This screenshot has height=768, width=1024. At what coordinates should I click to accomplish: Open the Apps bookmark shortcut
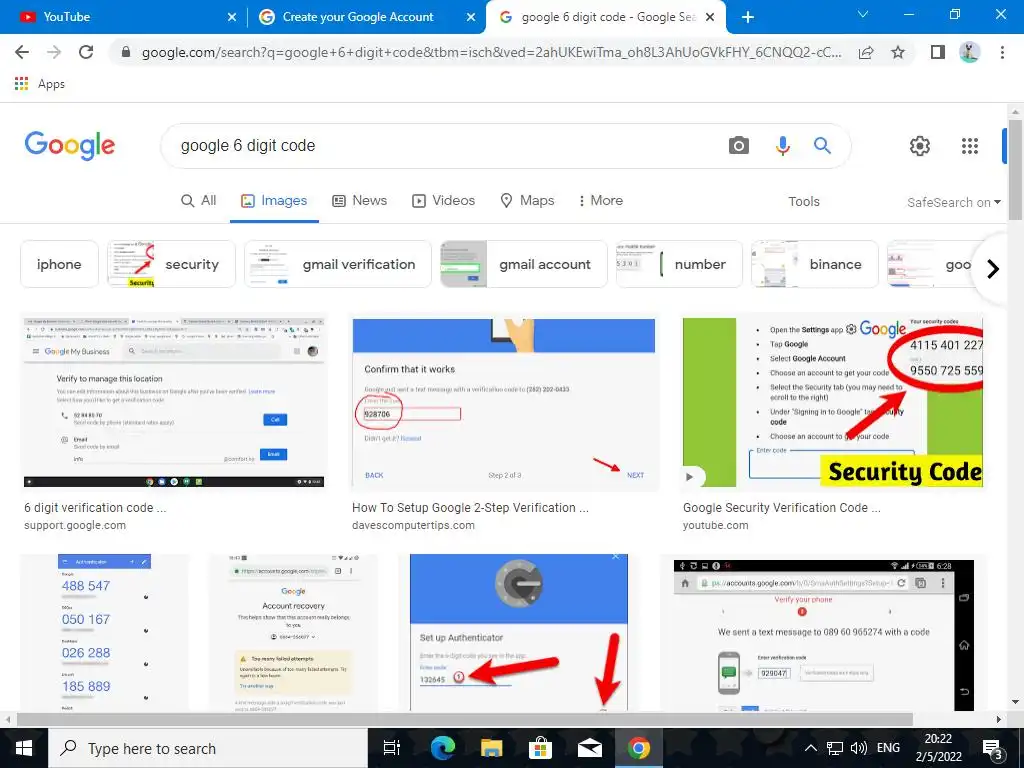coord(40,84)
